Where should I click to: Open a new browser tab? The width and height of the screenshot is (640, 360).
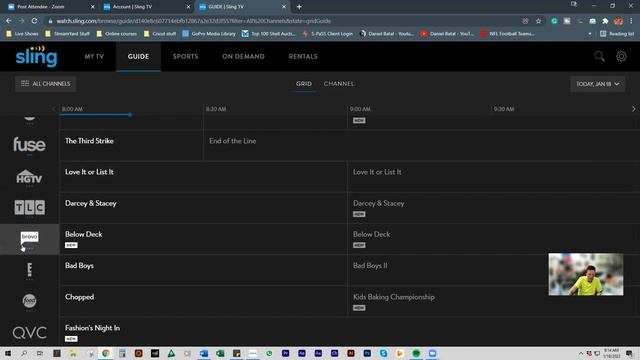pos(299,7)
